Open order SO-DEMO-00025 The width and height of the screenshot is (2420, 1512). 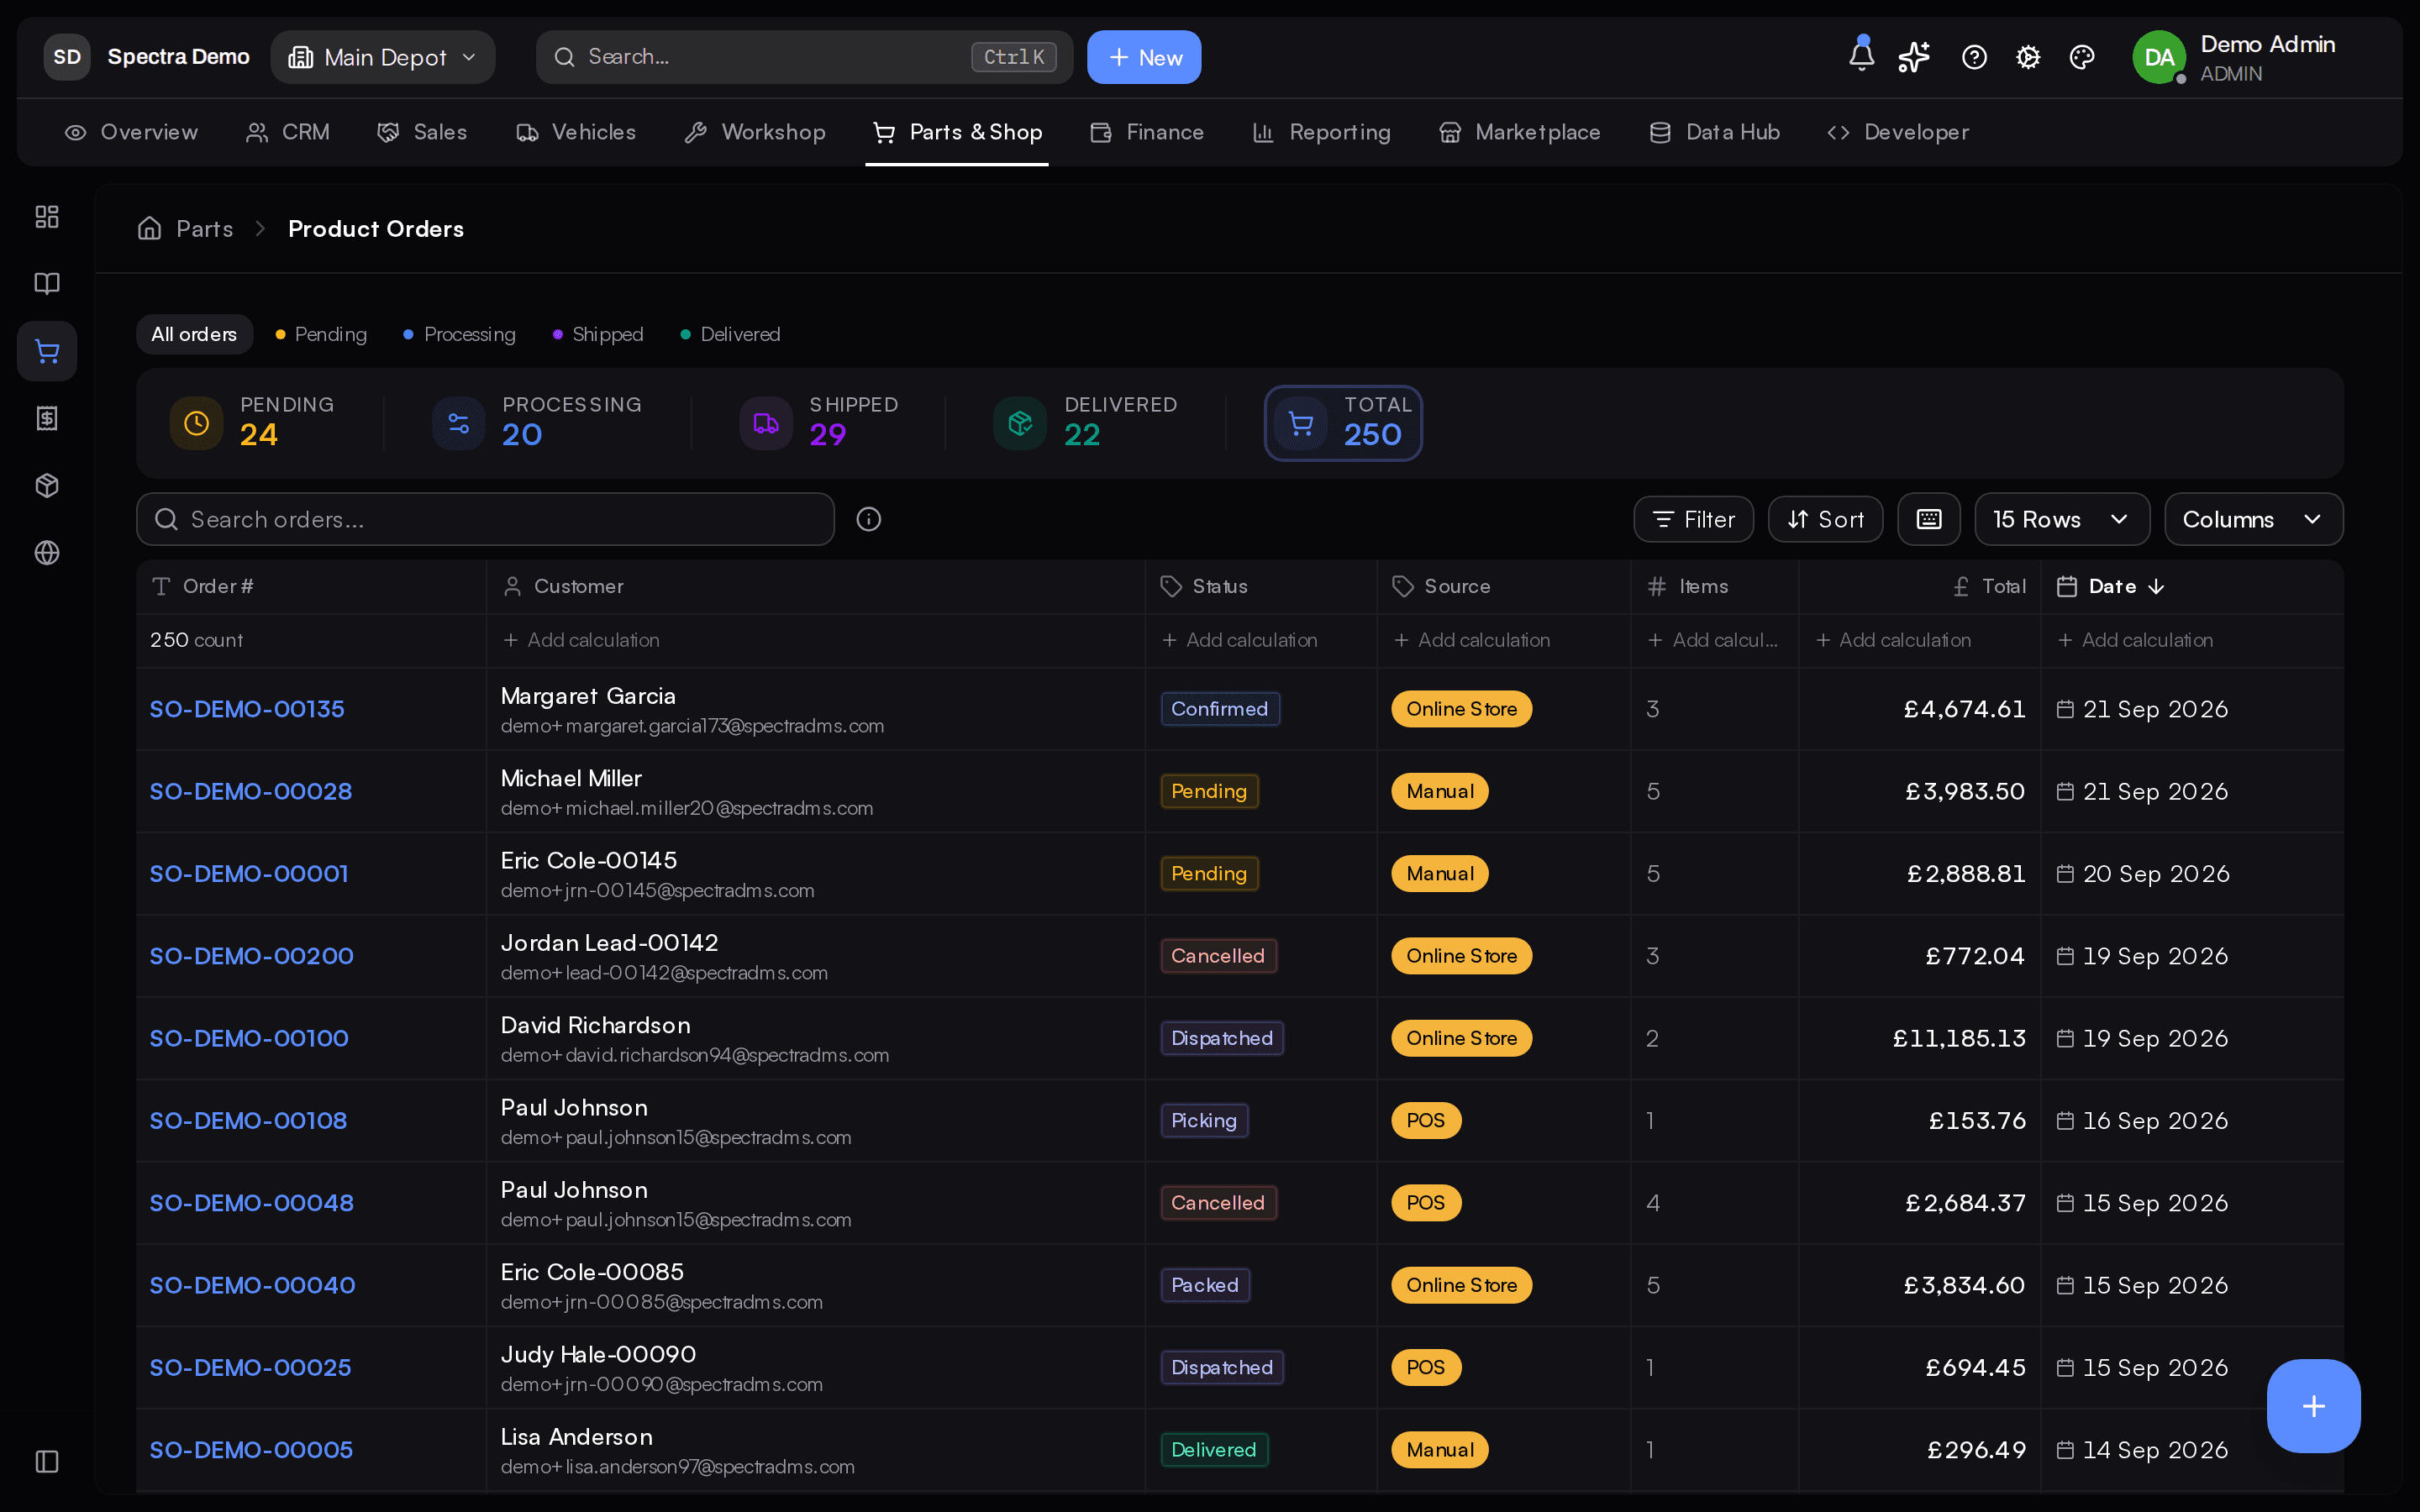(x=250, y=1367)
